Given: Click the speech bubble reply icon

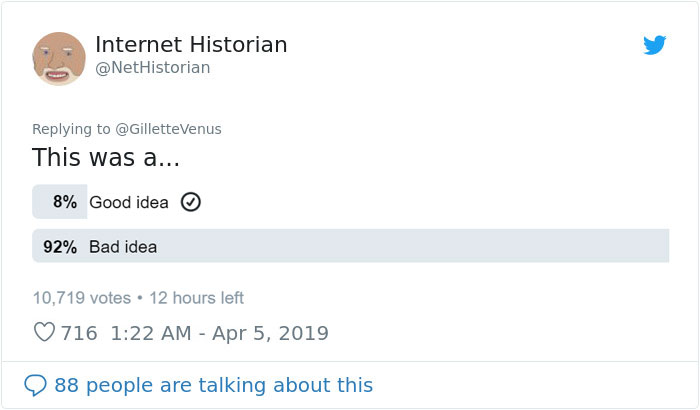Looking at the screenshot, I should pos(36,385).
